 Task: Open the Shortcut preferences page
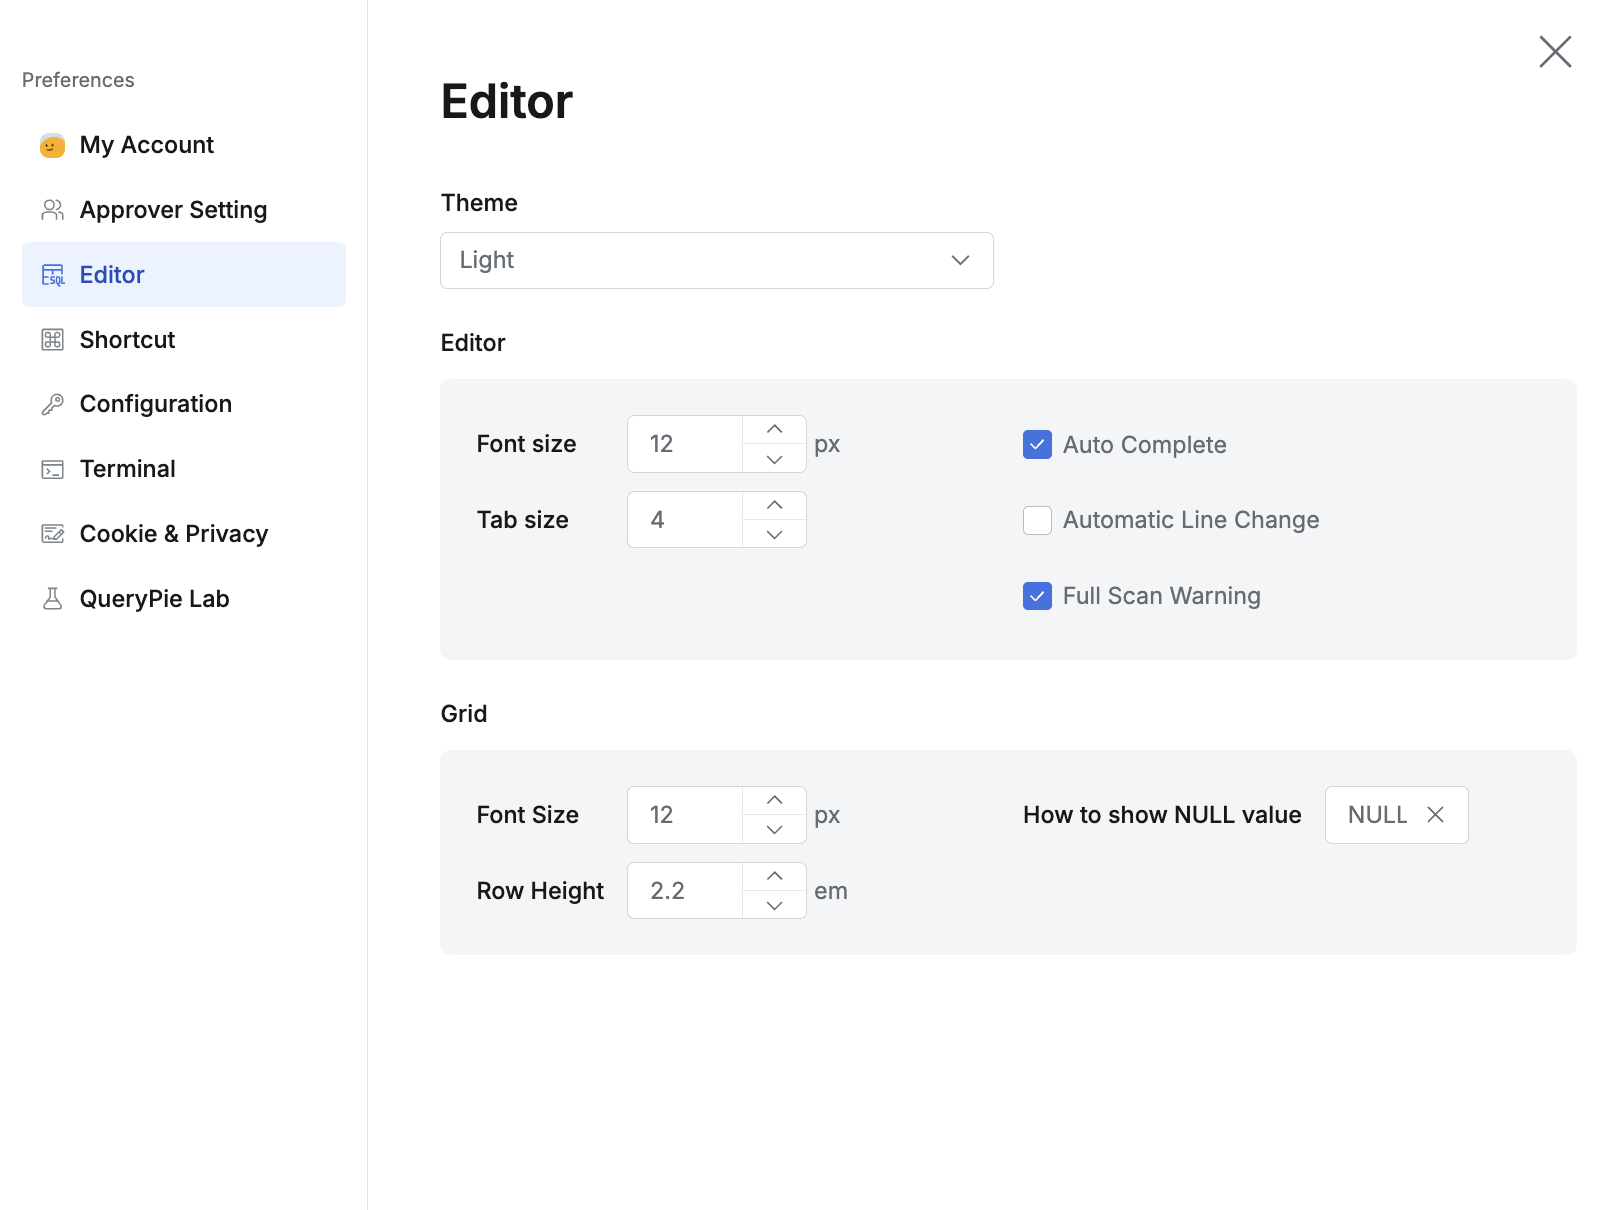tap(127, 339)
